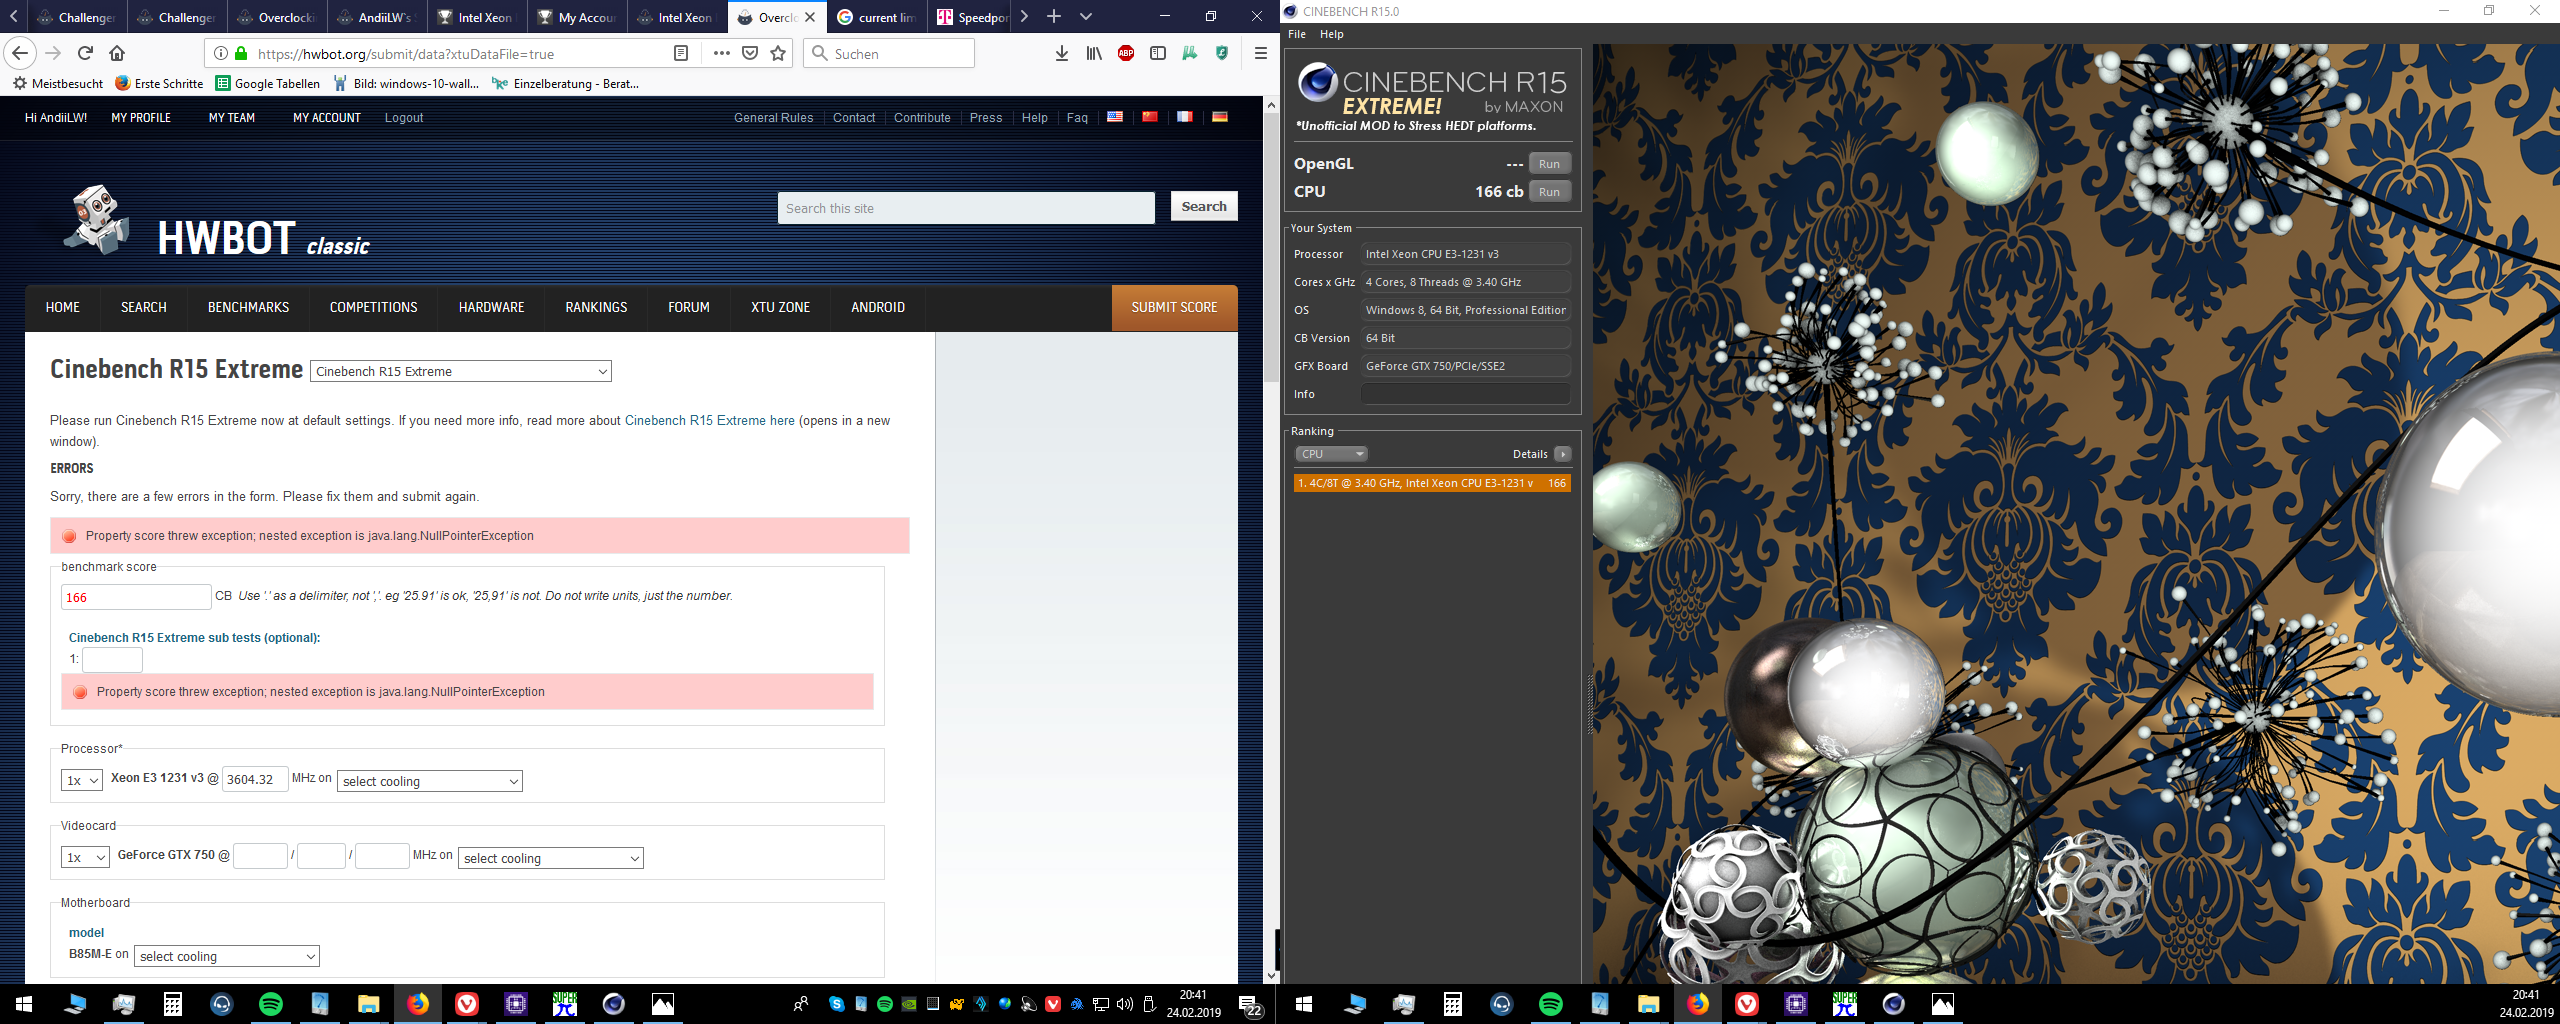Click the Cinebench Info field
Image resolution: width=2560 pixels, height=1024 pixels.
coord(1465,394)
